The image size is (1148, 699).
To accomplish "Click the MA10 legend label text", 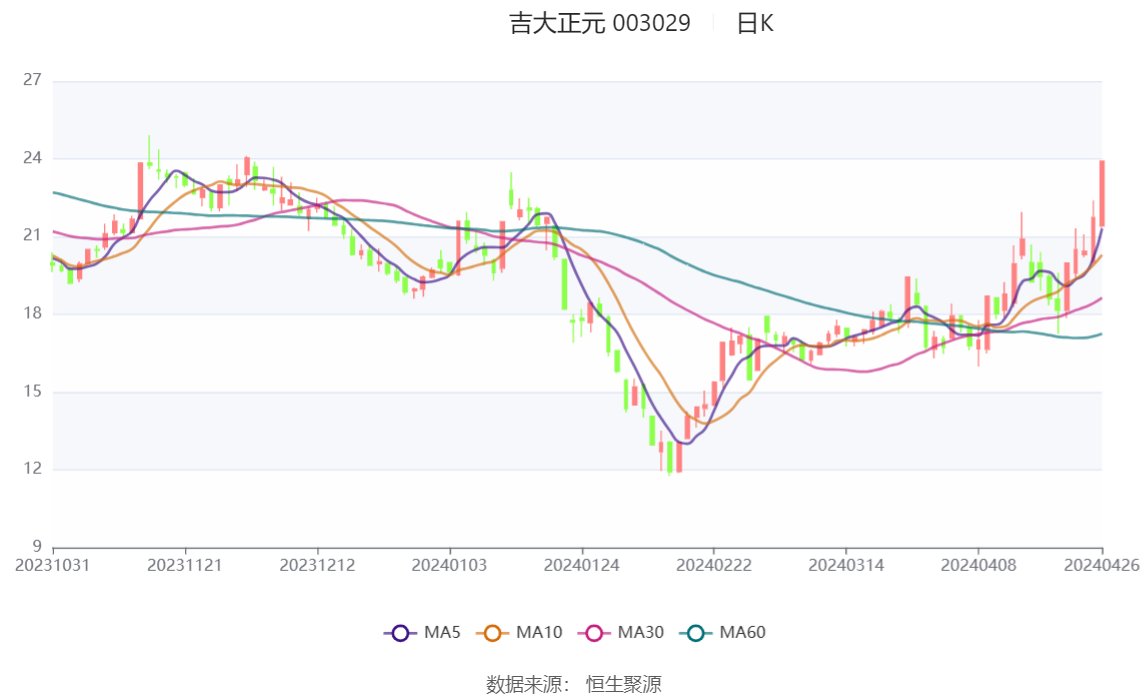I will [539, 632].
